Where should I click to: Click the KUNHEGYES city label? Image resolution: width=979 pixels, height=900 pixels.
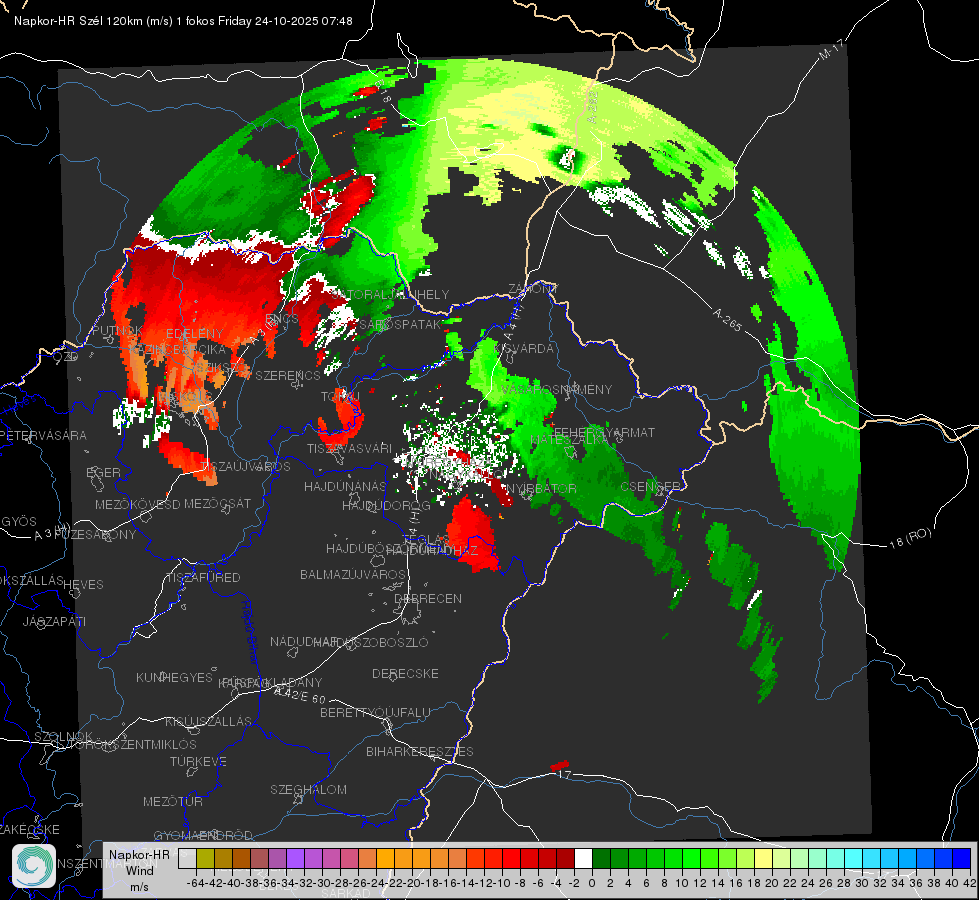coord(174,678)
